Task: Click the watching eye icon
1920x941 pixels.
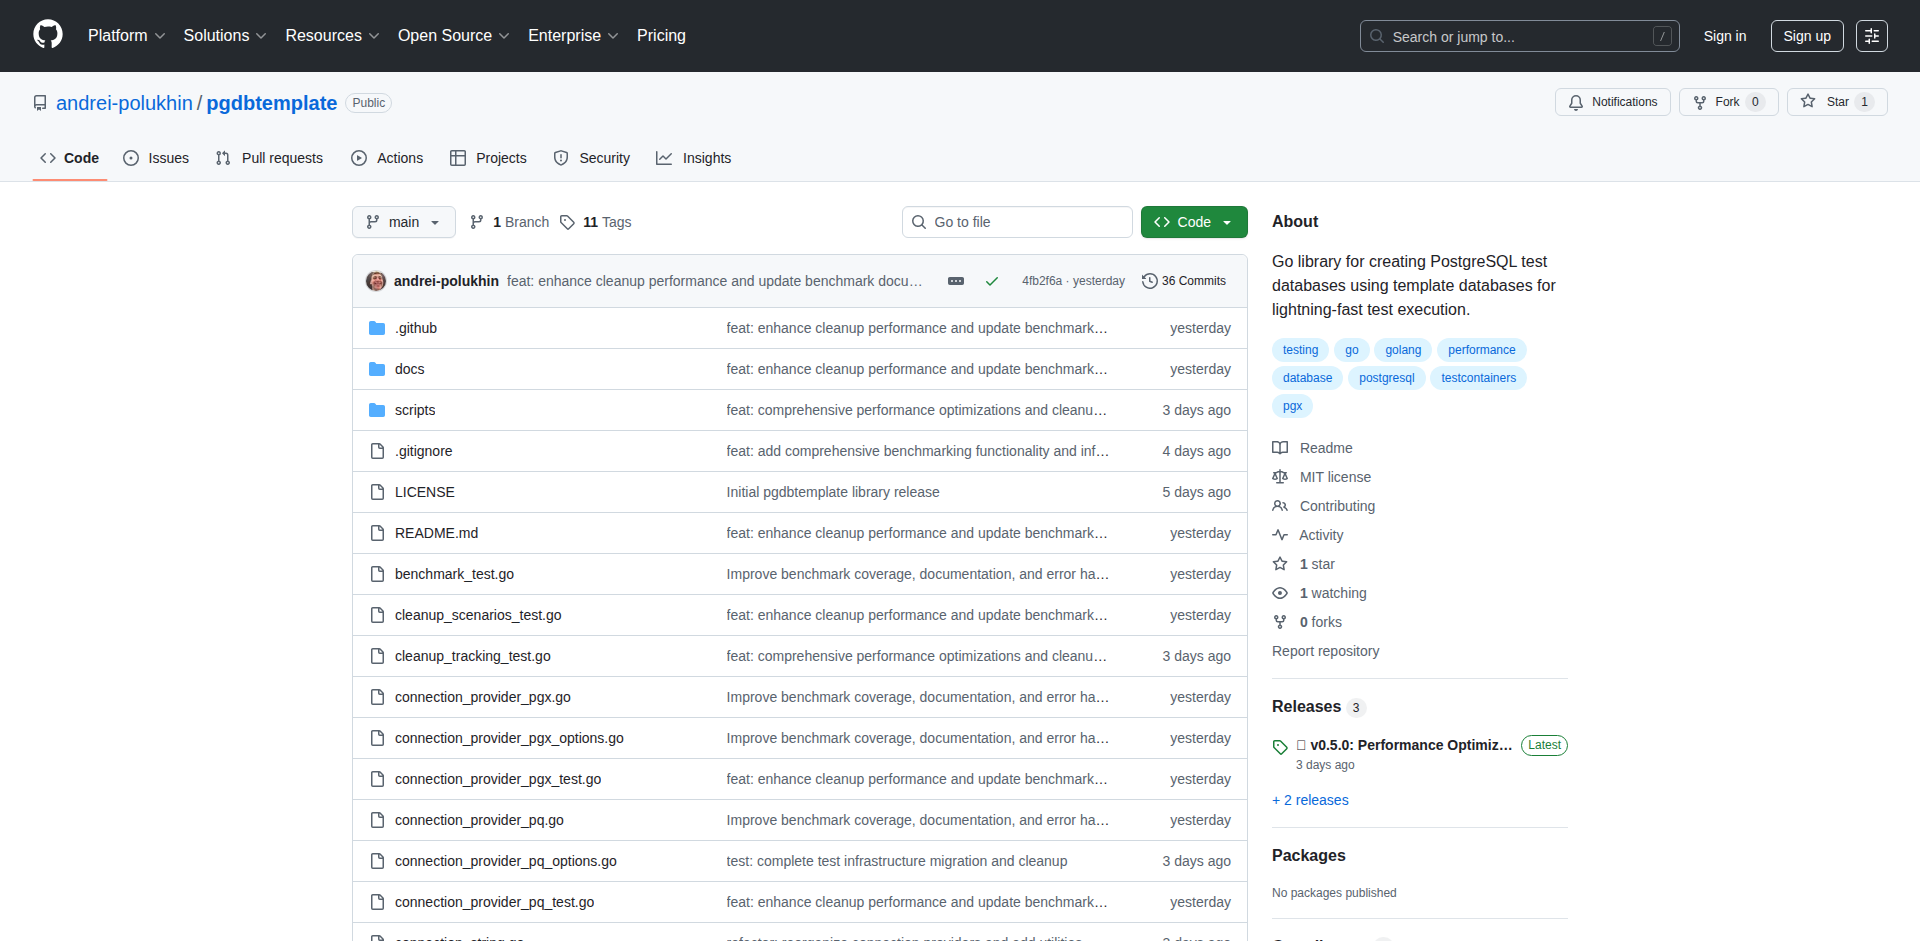Action: coord(1280,593)
